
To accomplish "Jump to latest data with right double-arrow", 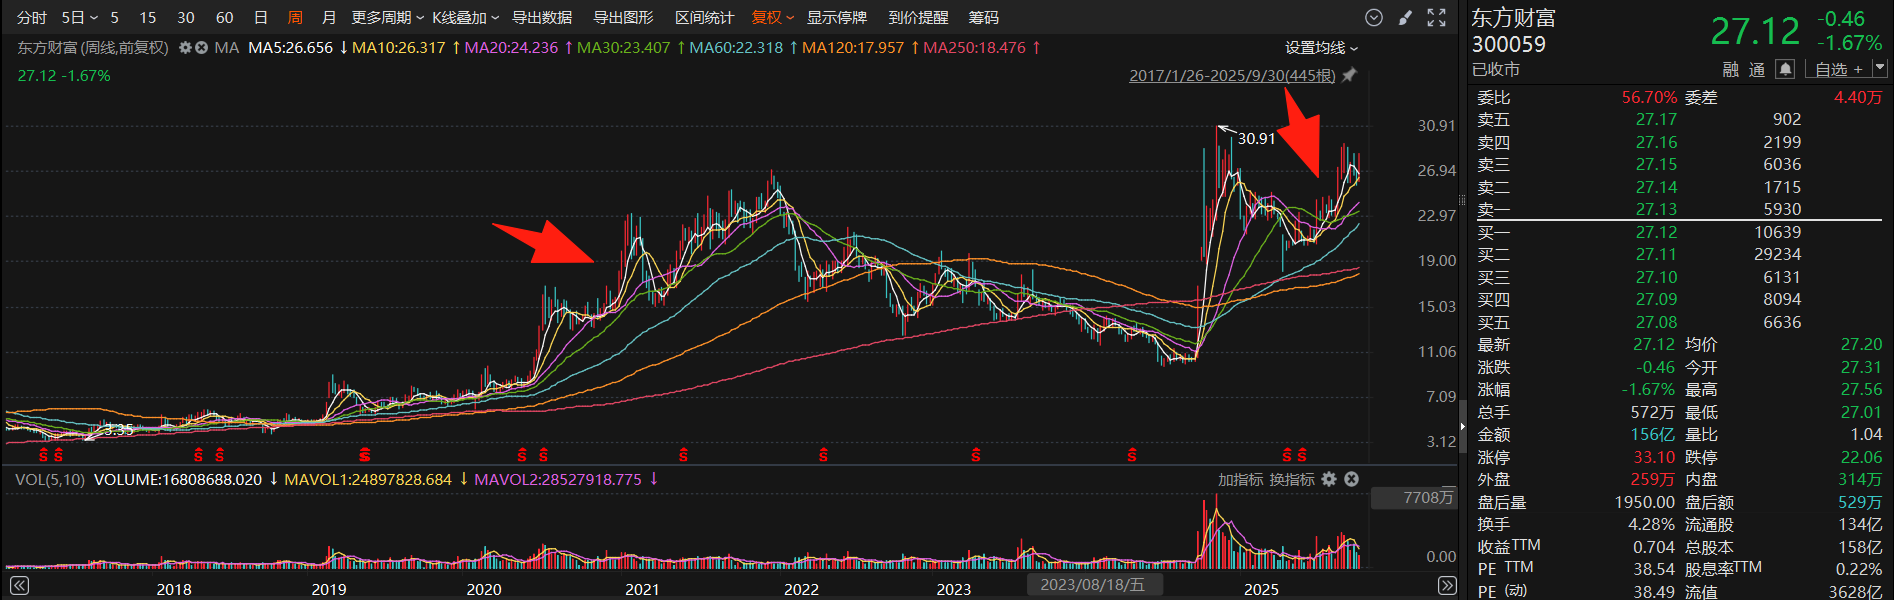I will [x=1447, y=586].
